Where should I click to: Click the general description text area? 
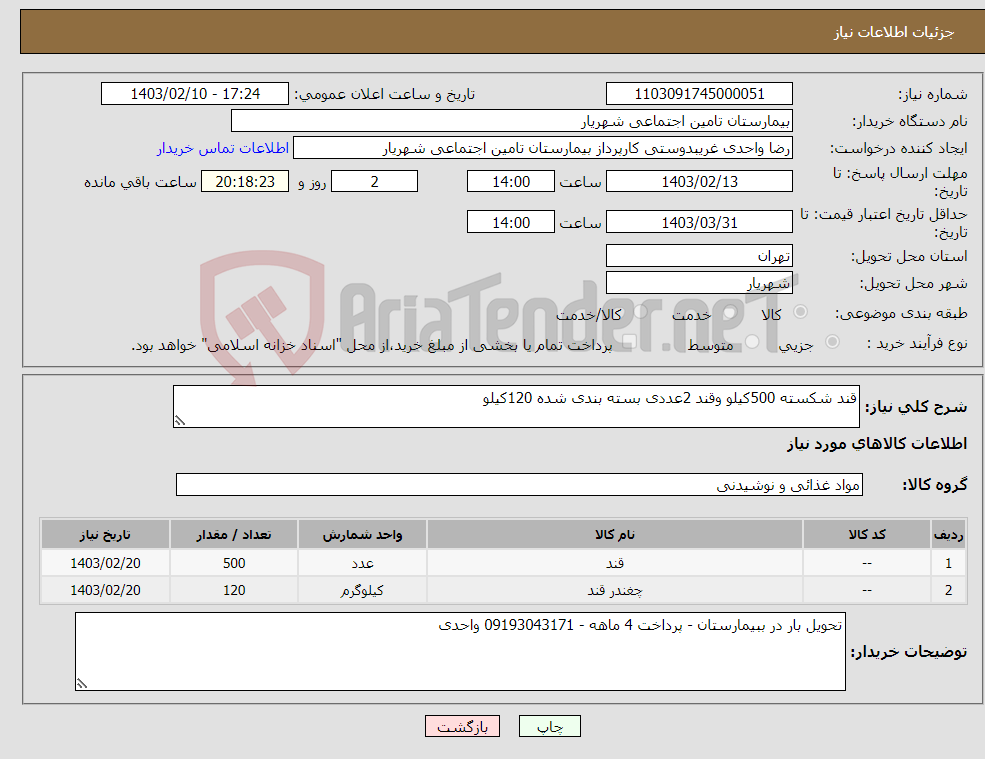tap(516, 407)
